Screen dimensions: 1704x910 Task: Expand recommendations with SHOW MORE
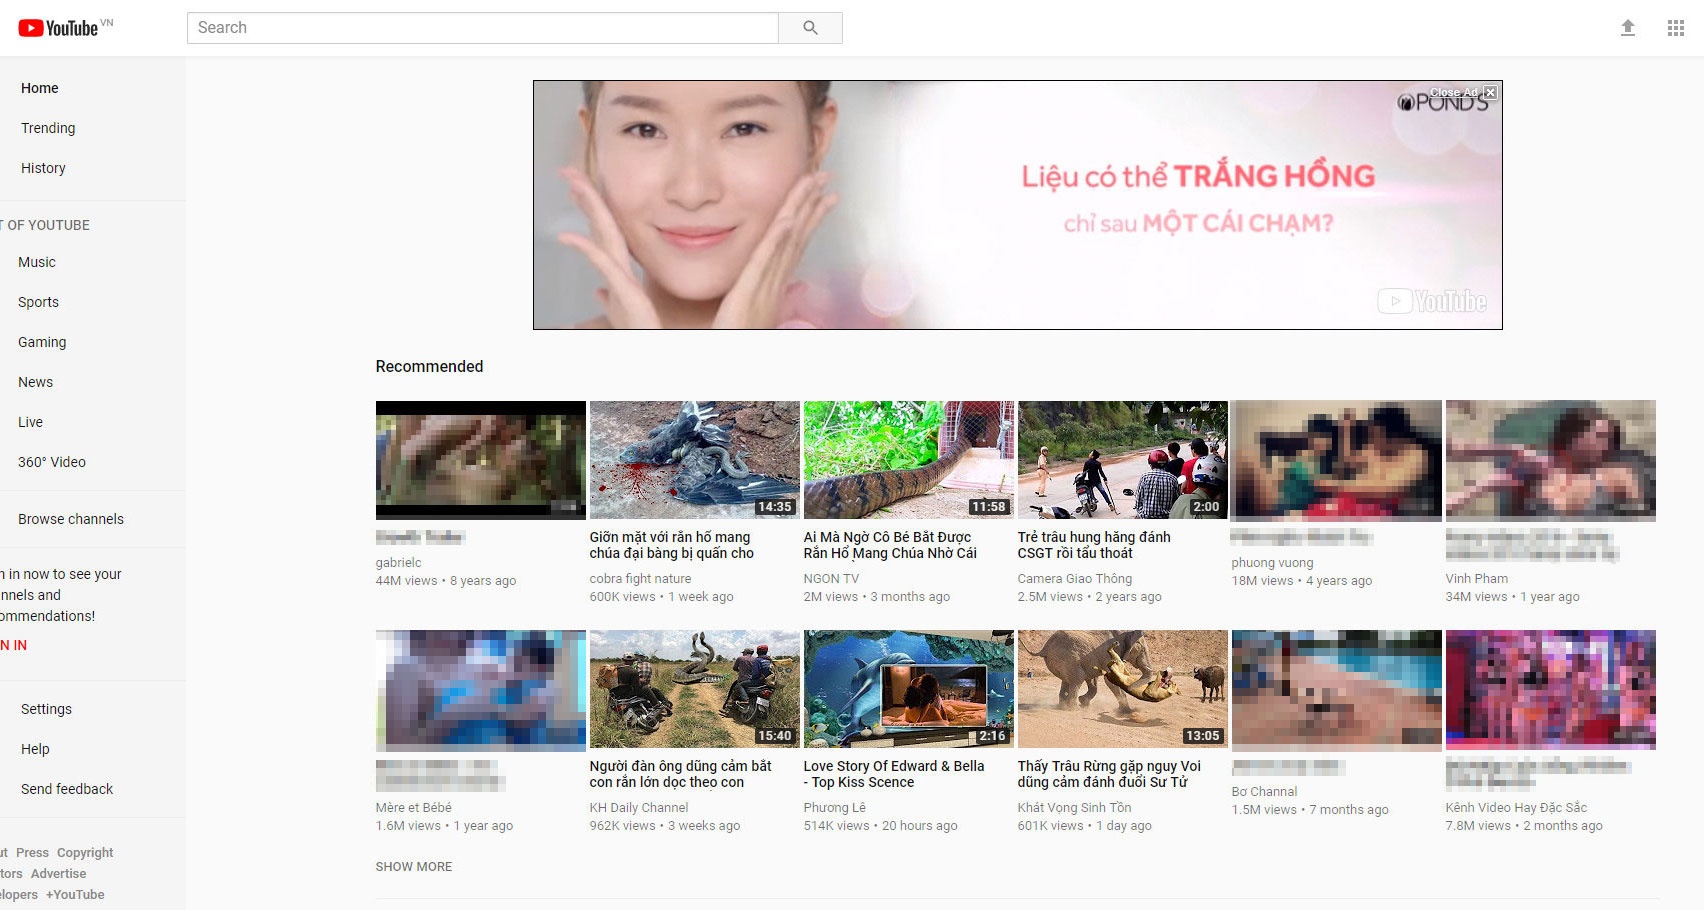[414, 866]
